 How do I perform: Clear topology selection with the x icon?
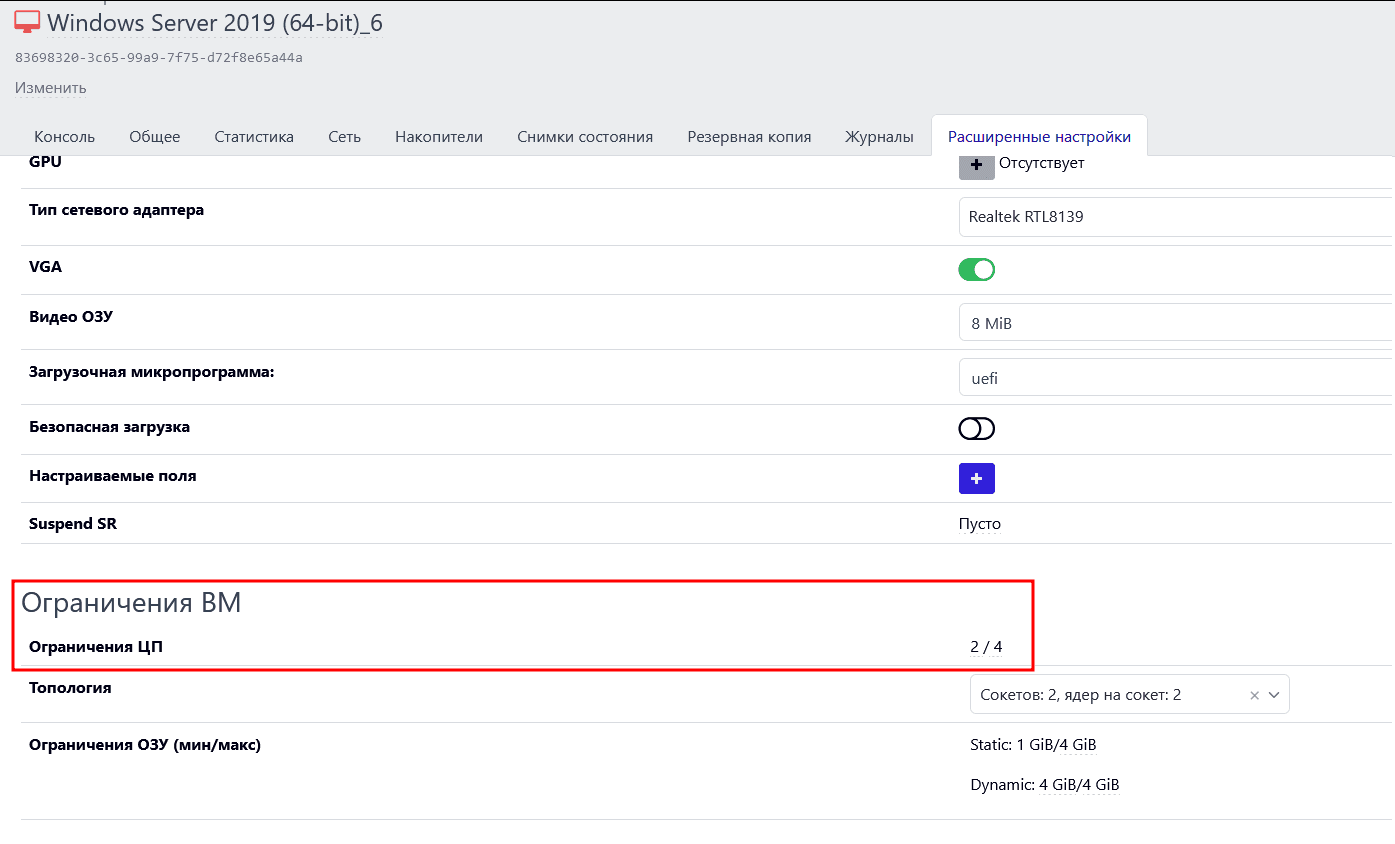(1254, 695)
